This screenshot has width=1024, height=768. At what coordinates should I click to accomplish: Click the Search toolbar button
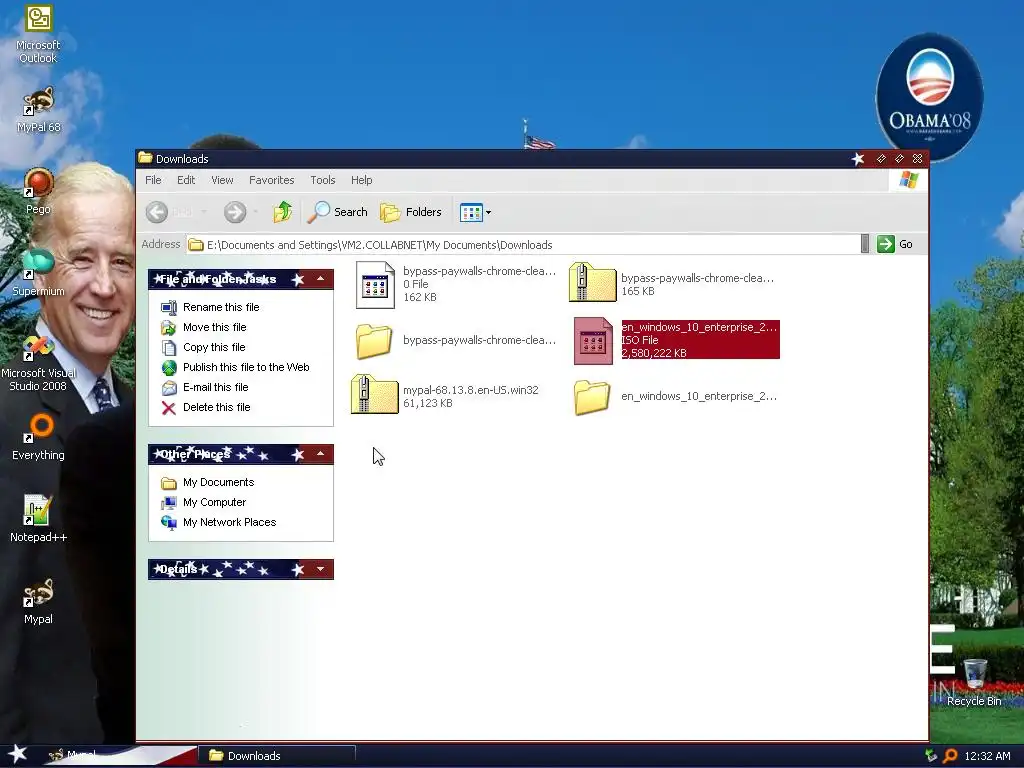(338, 212)
